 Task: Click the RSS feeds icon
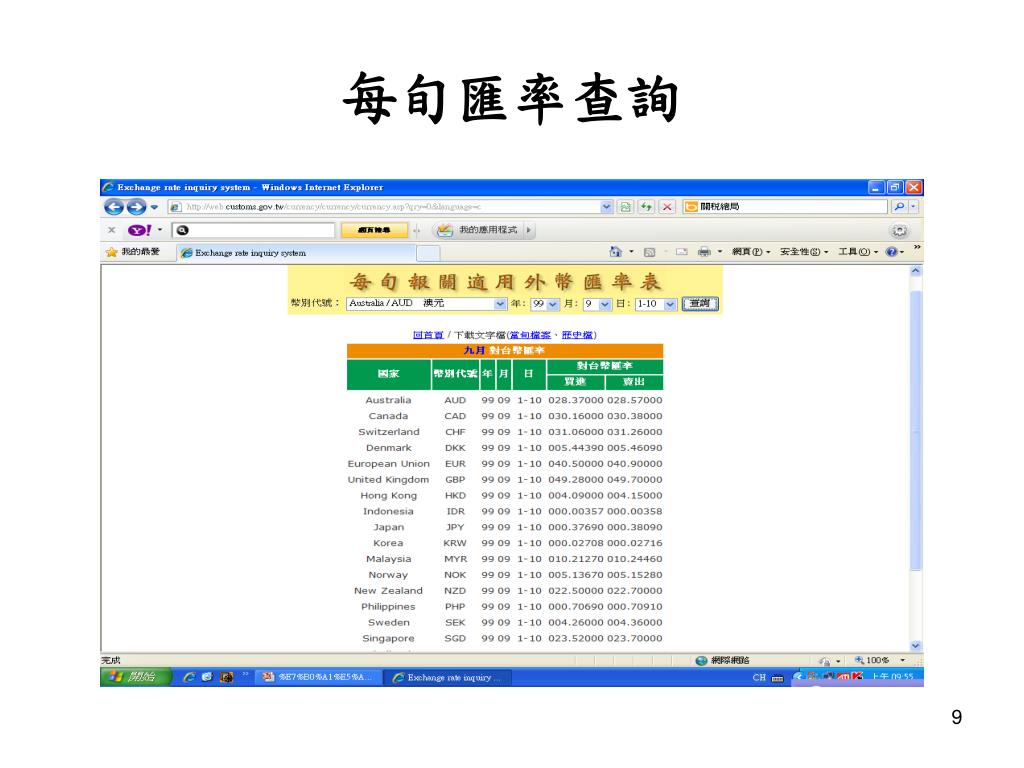649,251
